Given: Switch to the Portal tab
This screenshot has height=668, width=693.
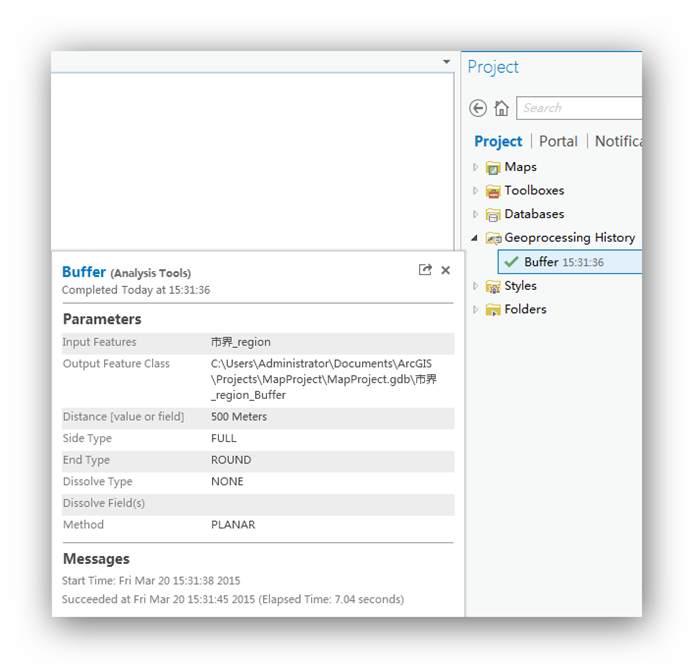Looking at the screenshot, I should pyautogui.click(x=558, y=141).
